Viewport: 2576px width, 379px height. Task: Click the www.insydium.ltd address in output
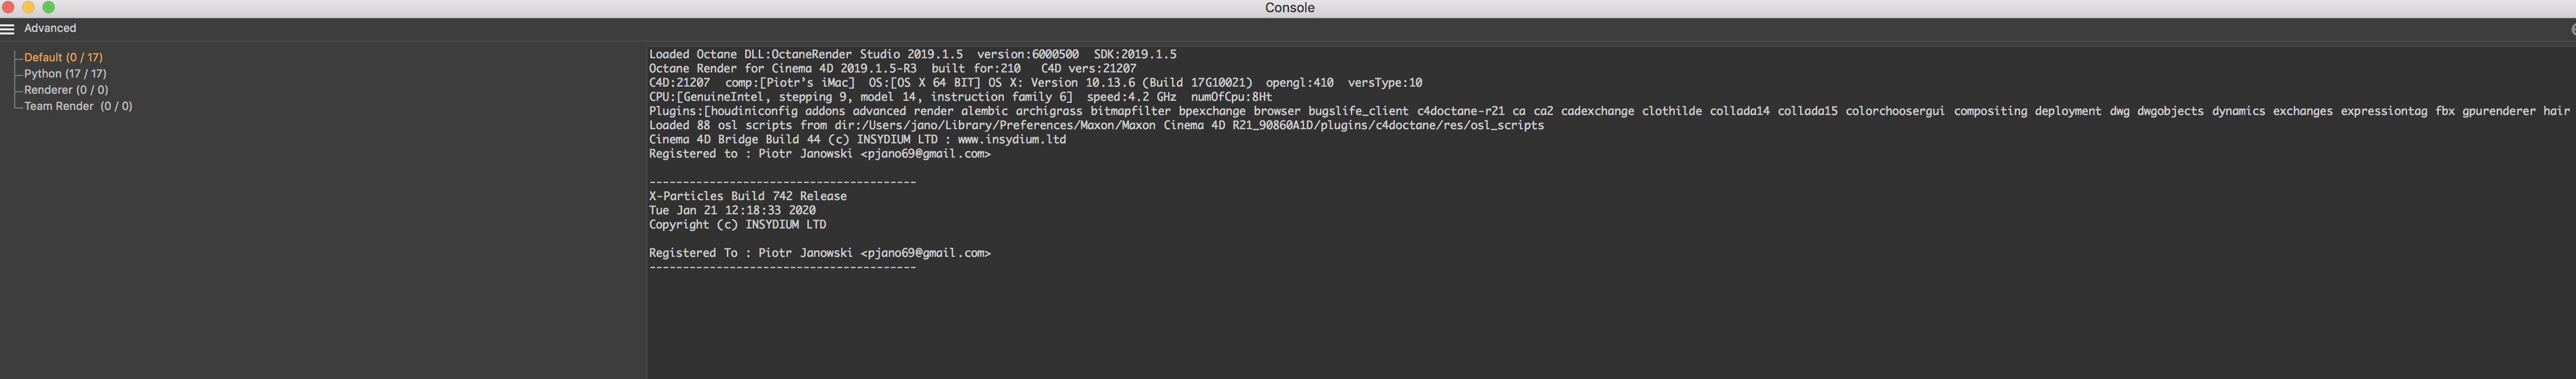click(x=1011, y=140)
